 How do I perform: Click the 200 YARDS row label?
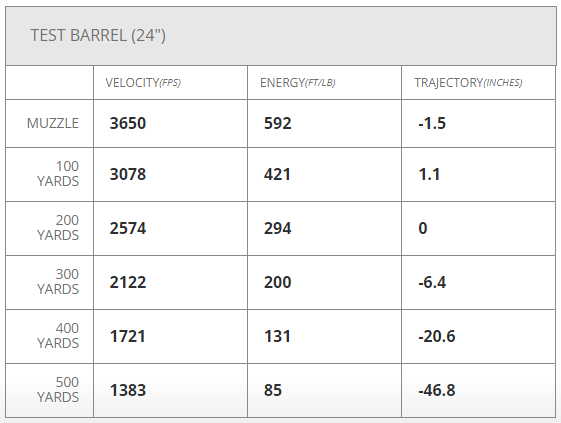click(58, 228)
